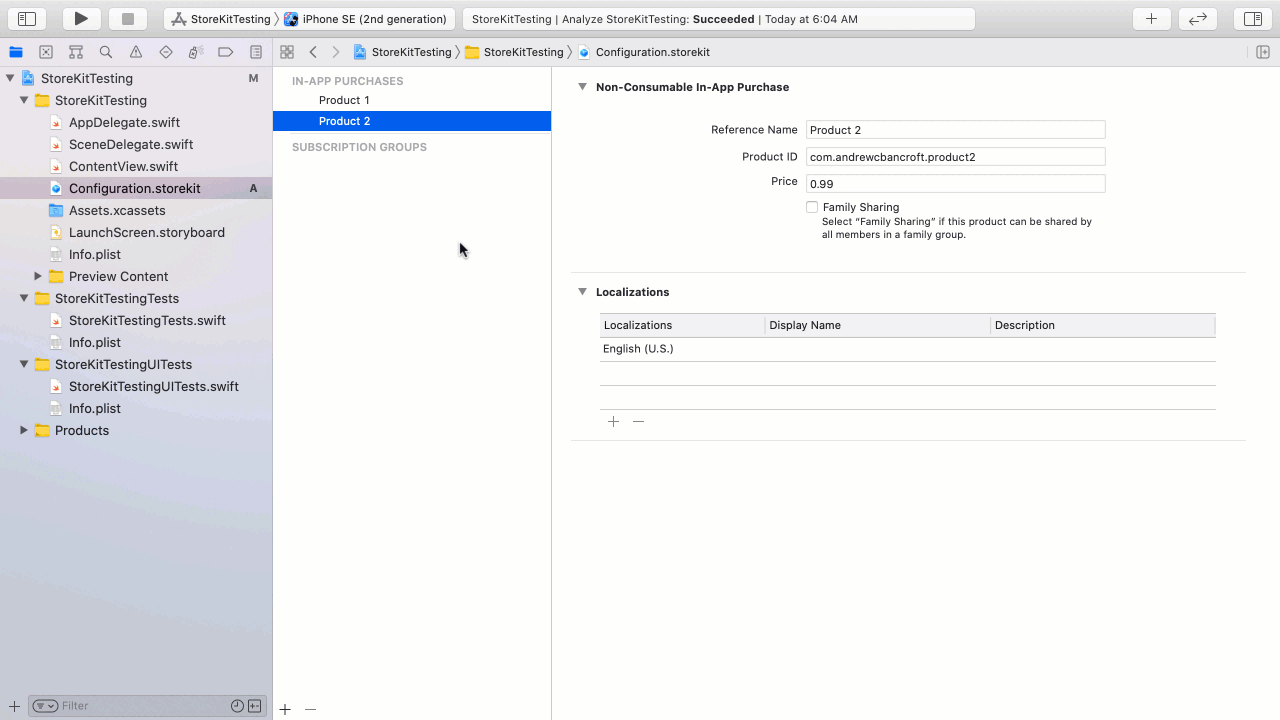Open the Debug navigator

point(194,51)
